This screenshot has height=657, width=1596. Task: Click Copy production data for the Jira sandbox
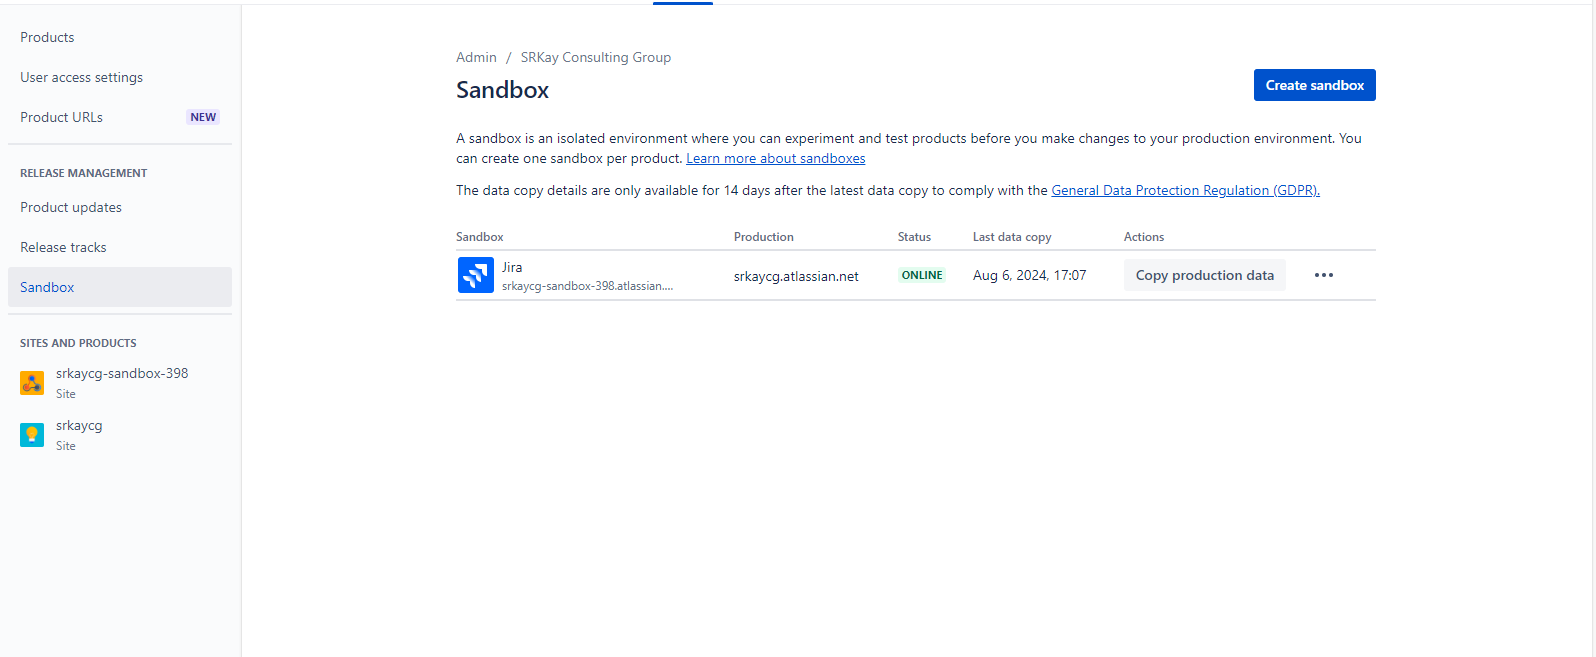tap(1204, 275)
